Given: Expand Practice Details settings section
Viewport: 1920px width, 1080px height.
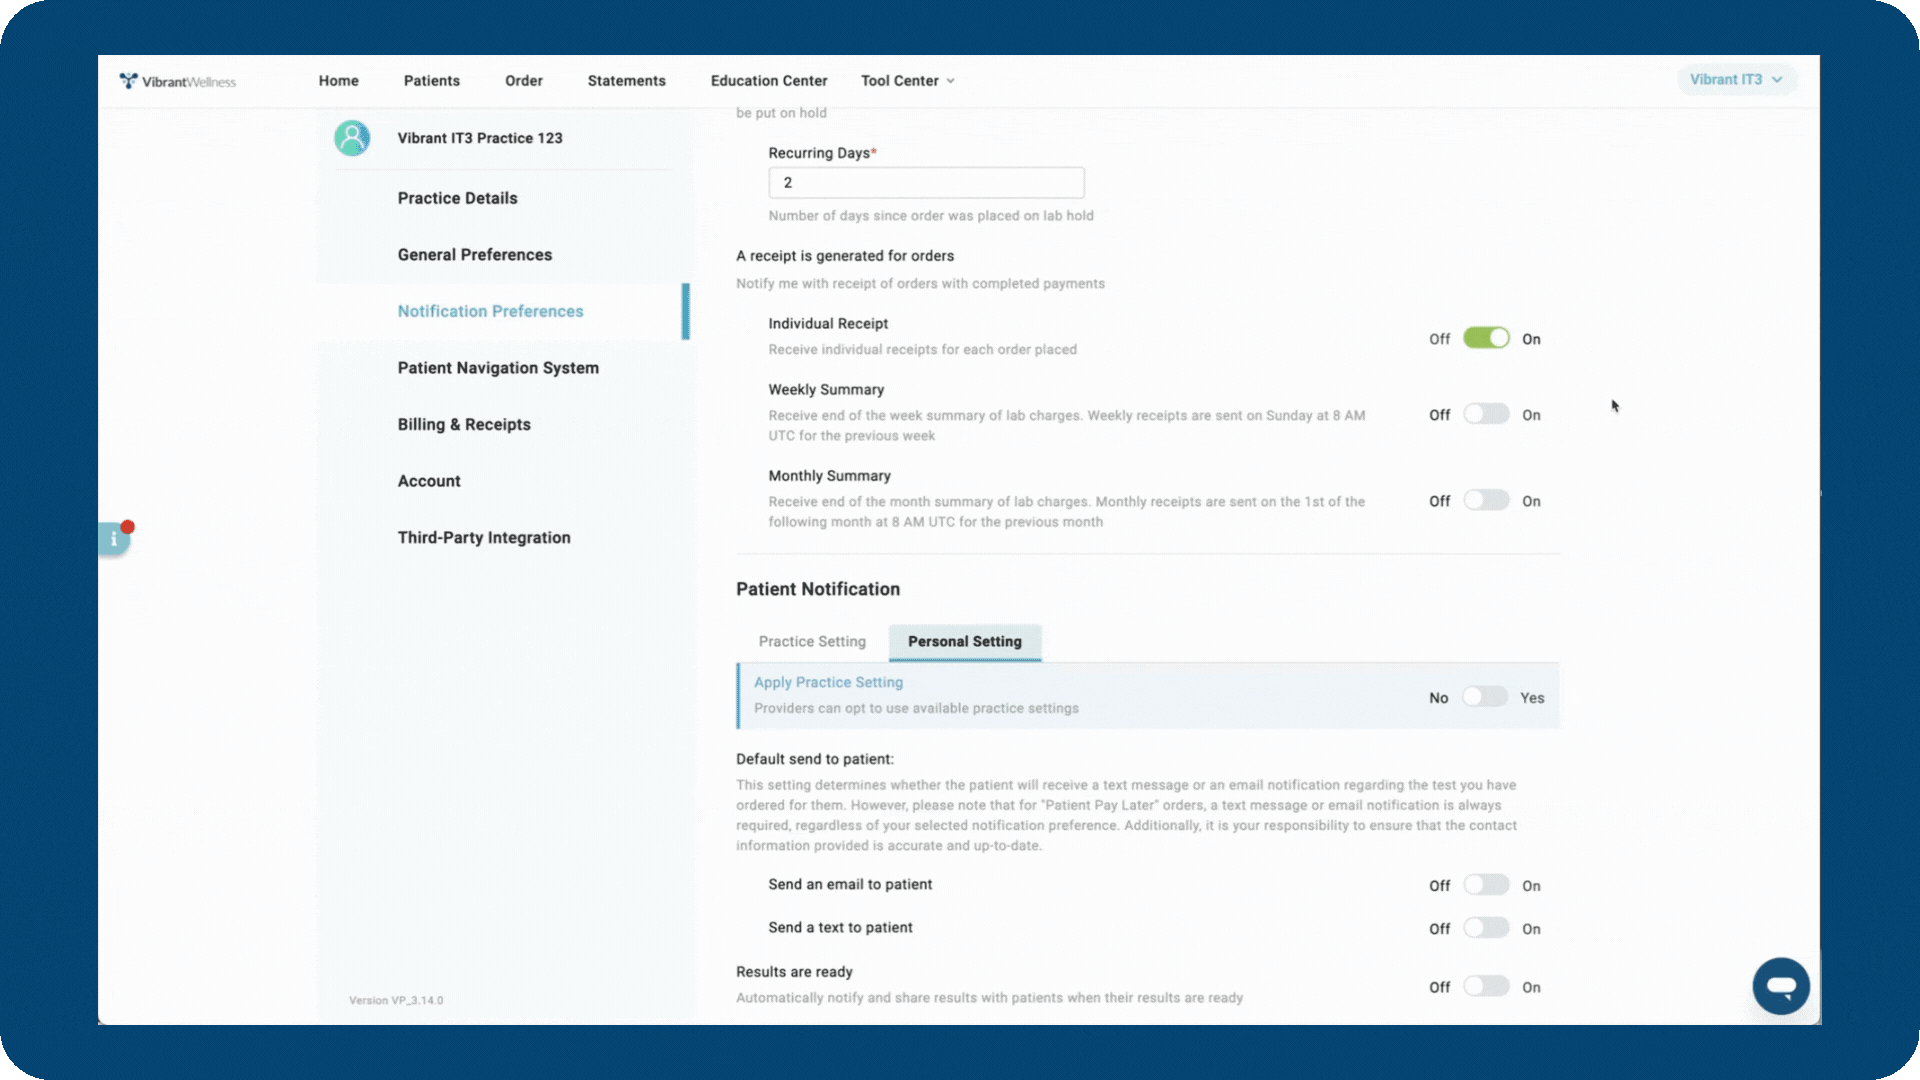Looking at the screenshot, I should pos(458,198).
